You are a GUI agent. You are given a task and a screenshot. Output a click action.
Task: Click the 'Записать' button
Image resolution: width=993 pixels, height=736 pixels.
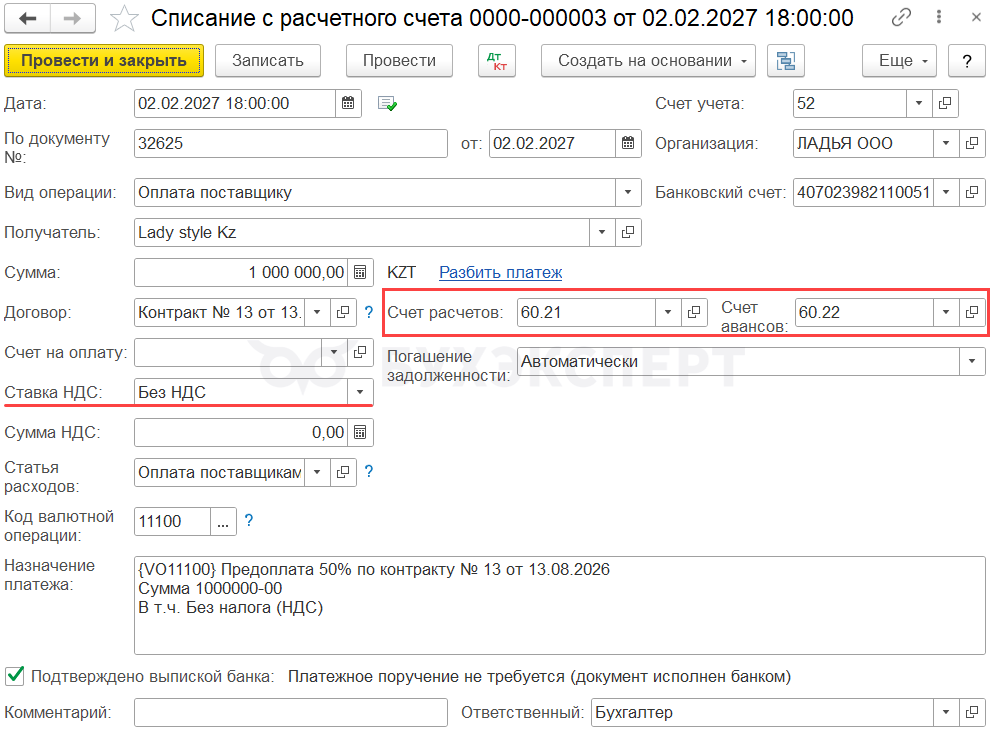click(x=268, y=61)
